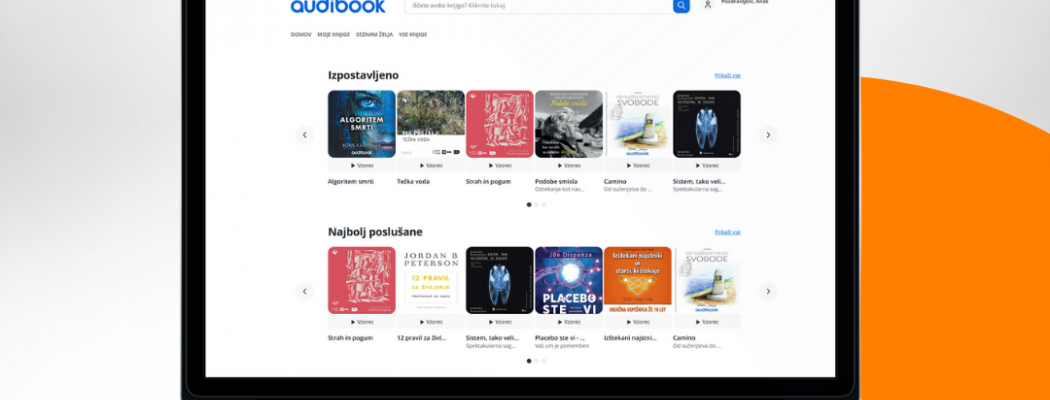1050x400 pixels.
Task: Open Algoritem smrti book cover
Action: 362,124
